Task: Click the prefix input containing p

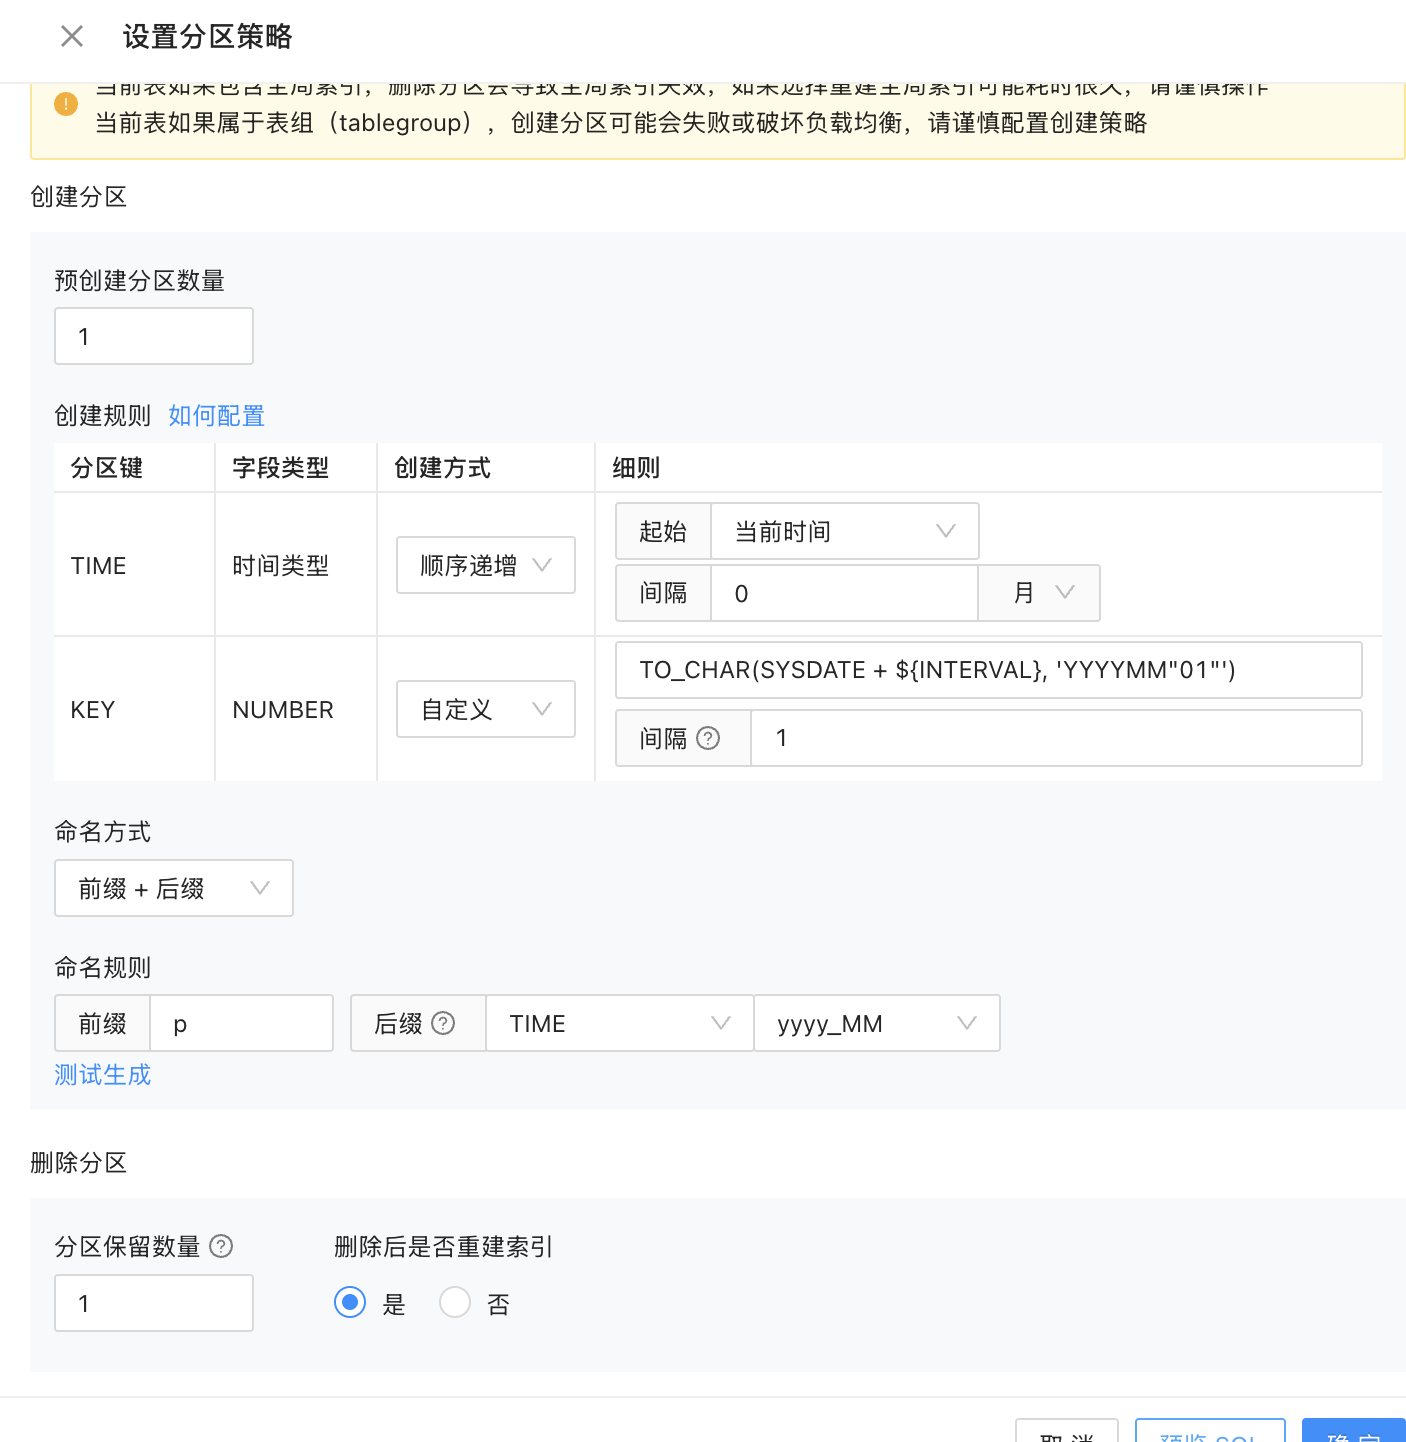Action: click(241, 1023)
